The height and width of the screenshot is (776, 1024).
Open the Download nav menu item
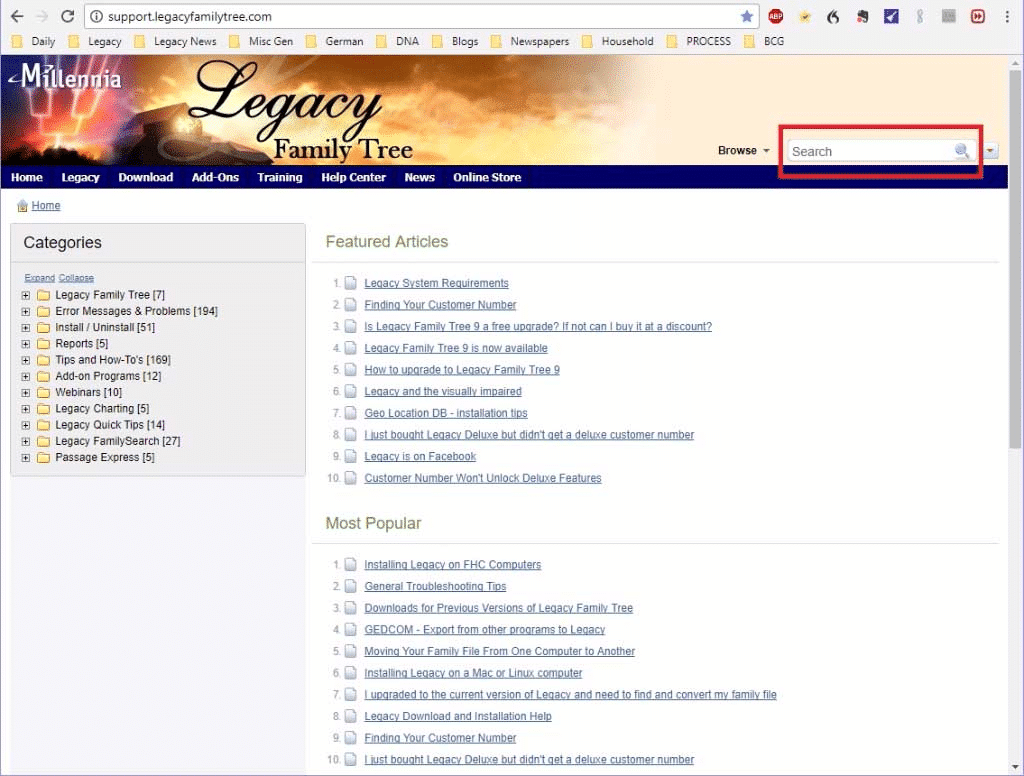(146, 177)
